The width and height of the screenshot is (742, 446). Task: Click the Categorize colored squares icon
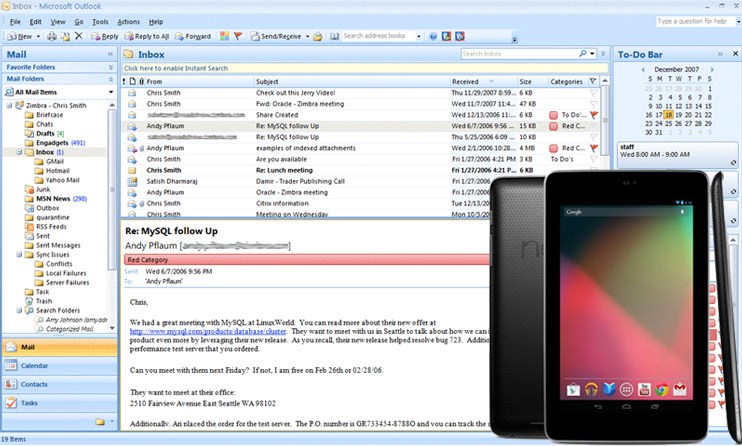[x=224, y=36]
